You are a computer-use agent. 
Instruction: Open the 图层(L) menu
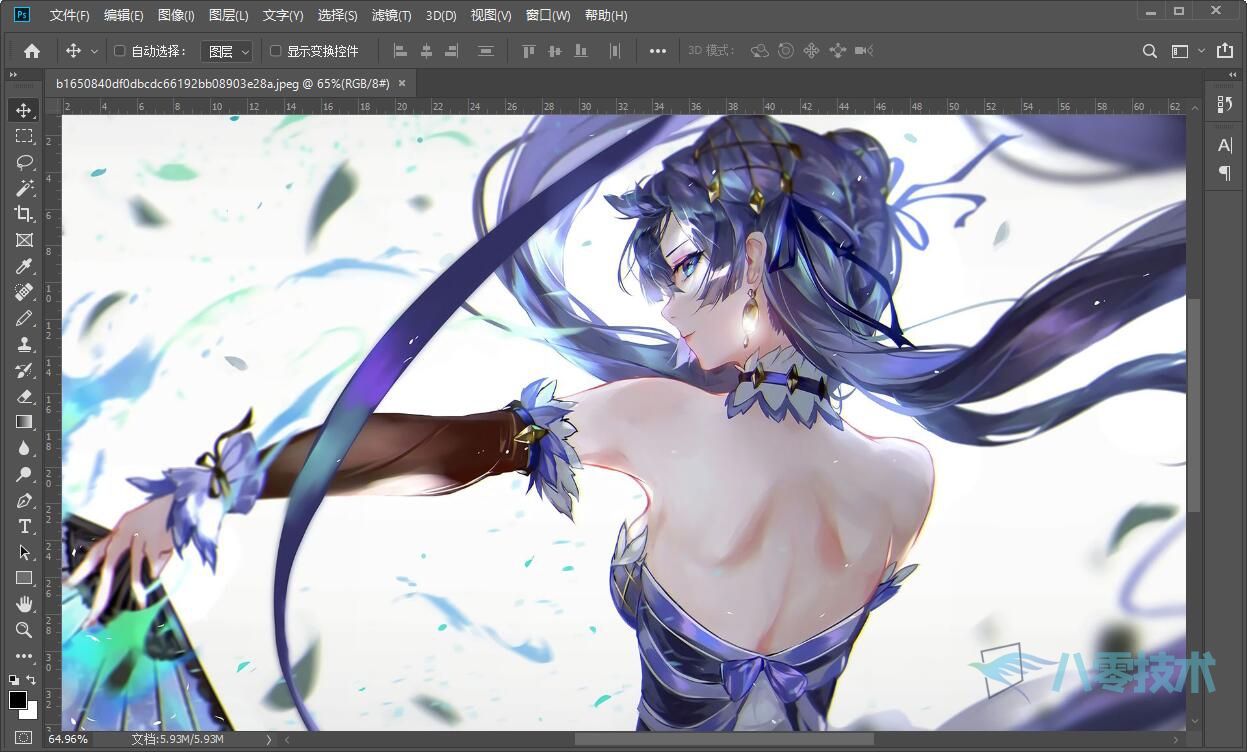[229, 15]
